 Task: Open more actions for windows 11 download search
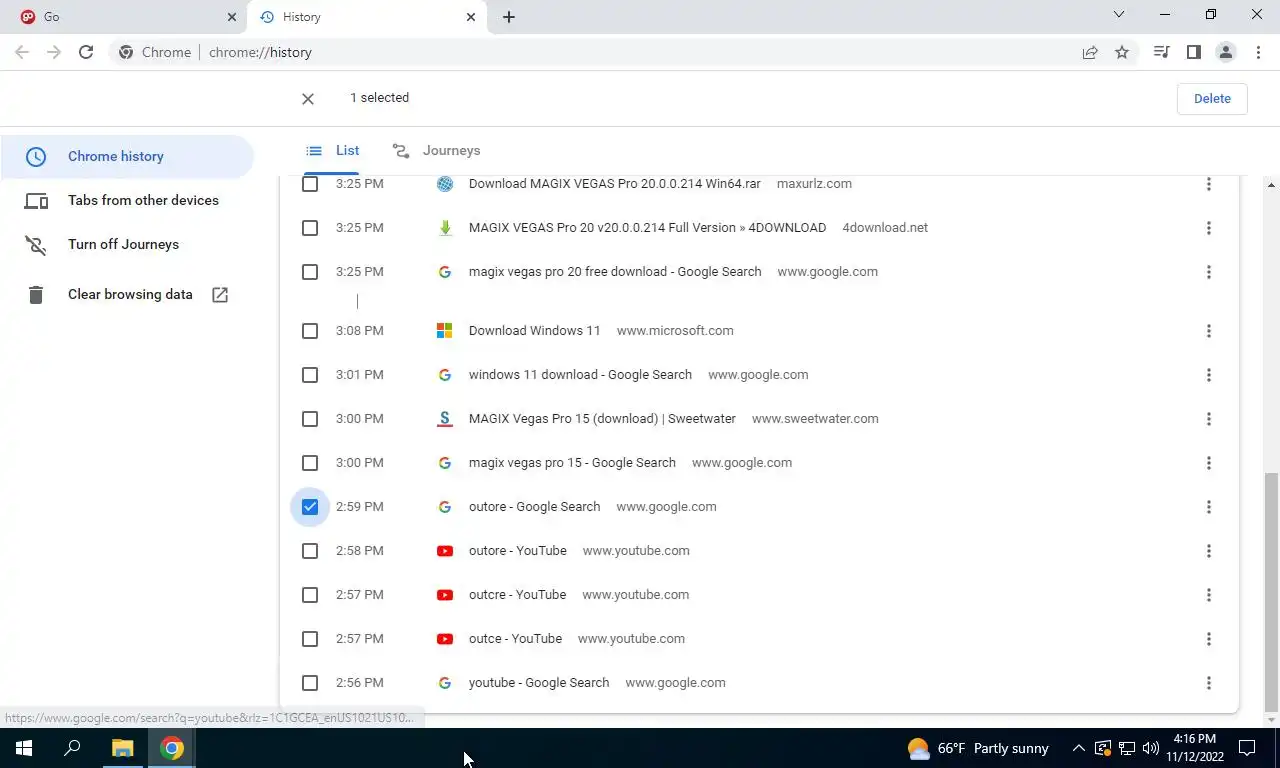coord(1208,375)
